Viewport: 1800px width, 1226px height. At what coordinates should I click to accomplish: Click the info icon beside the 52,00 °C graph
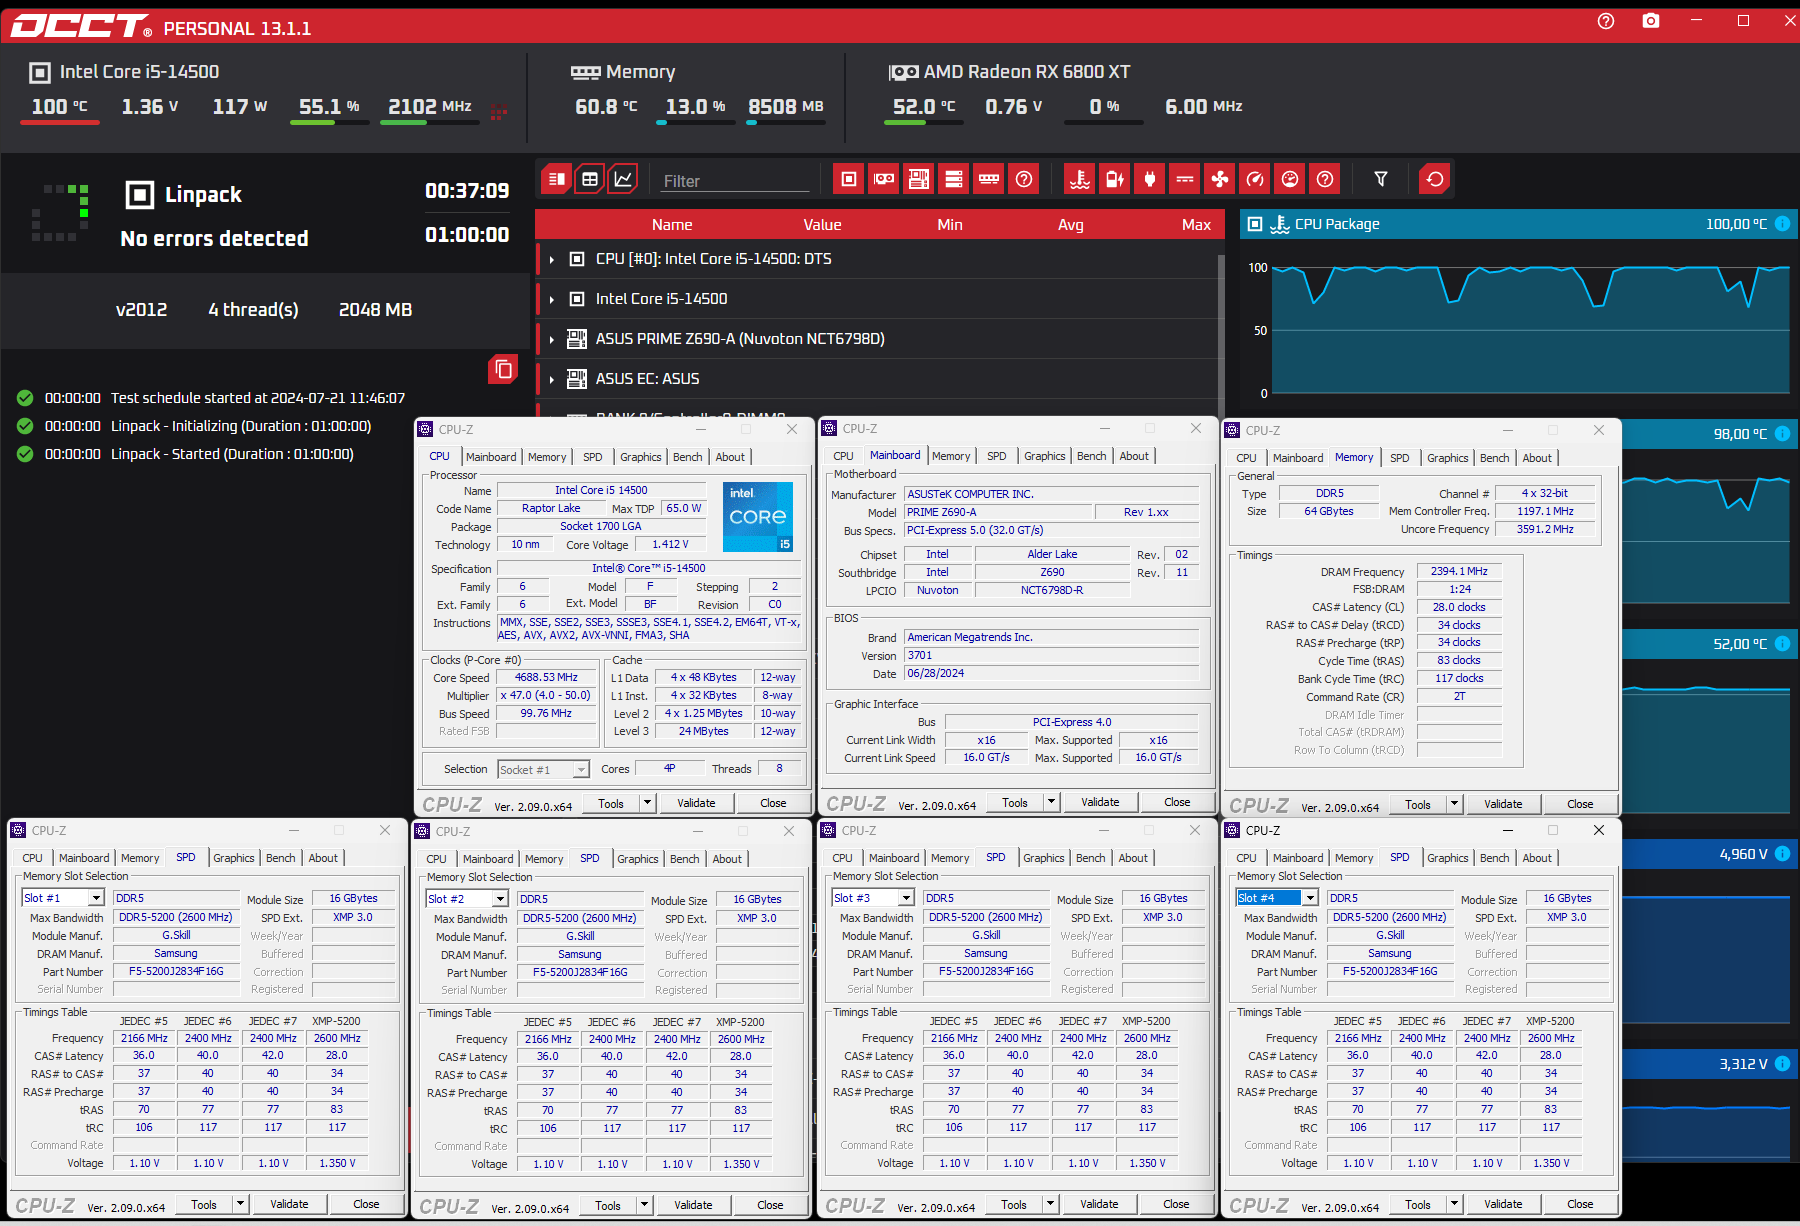click(x=1782, y=644)
